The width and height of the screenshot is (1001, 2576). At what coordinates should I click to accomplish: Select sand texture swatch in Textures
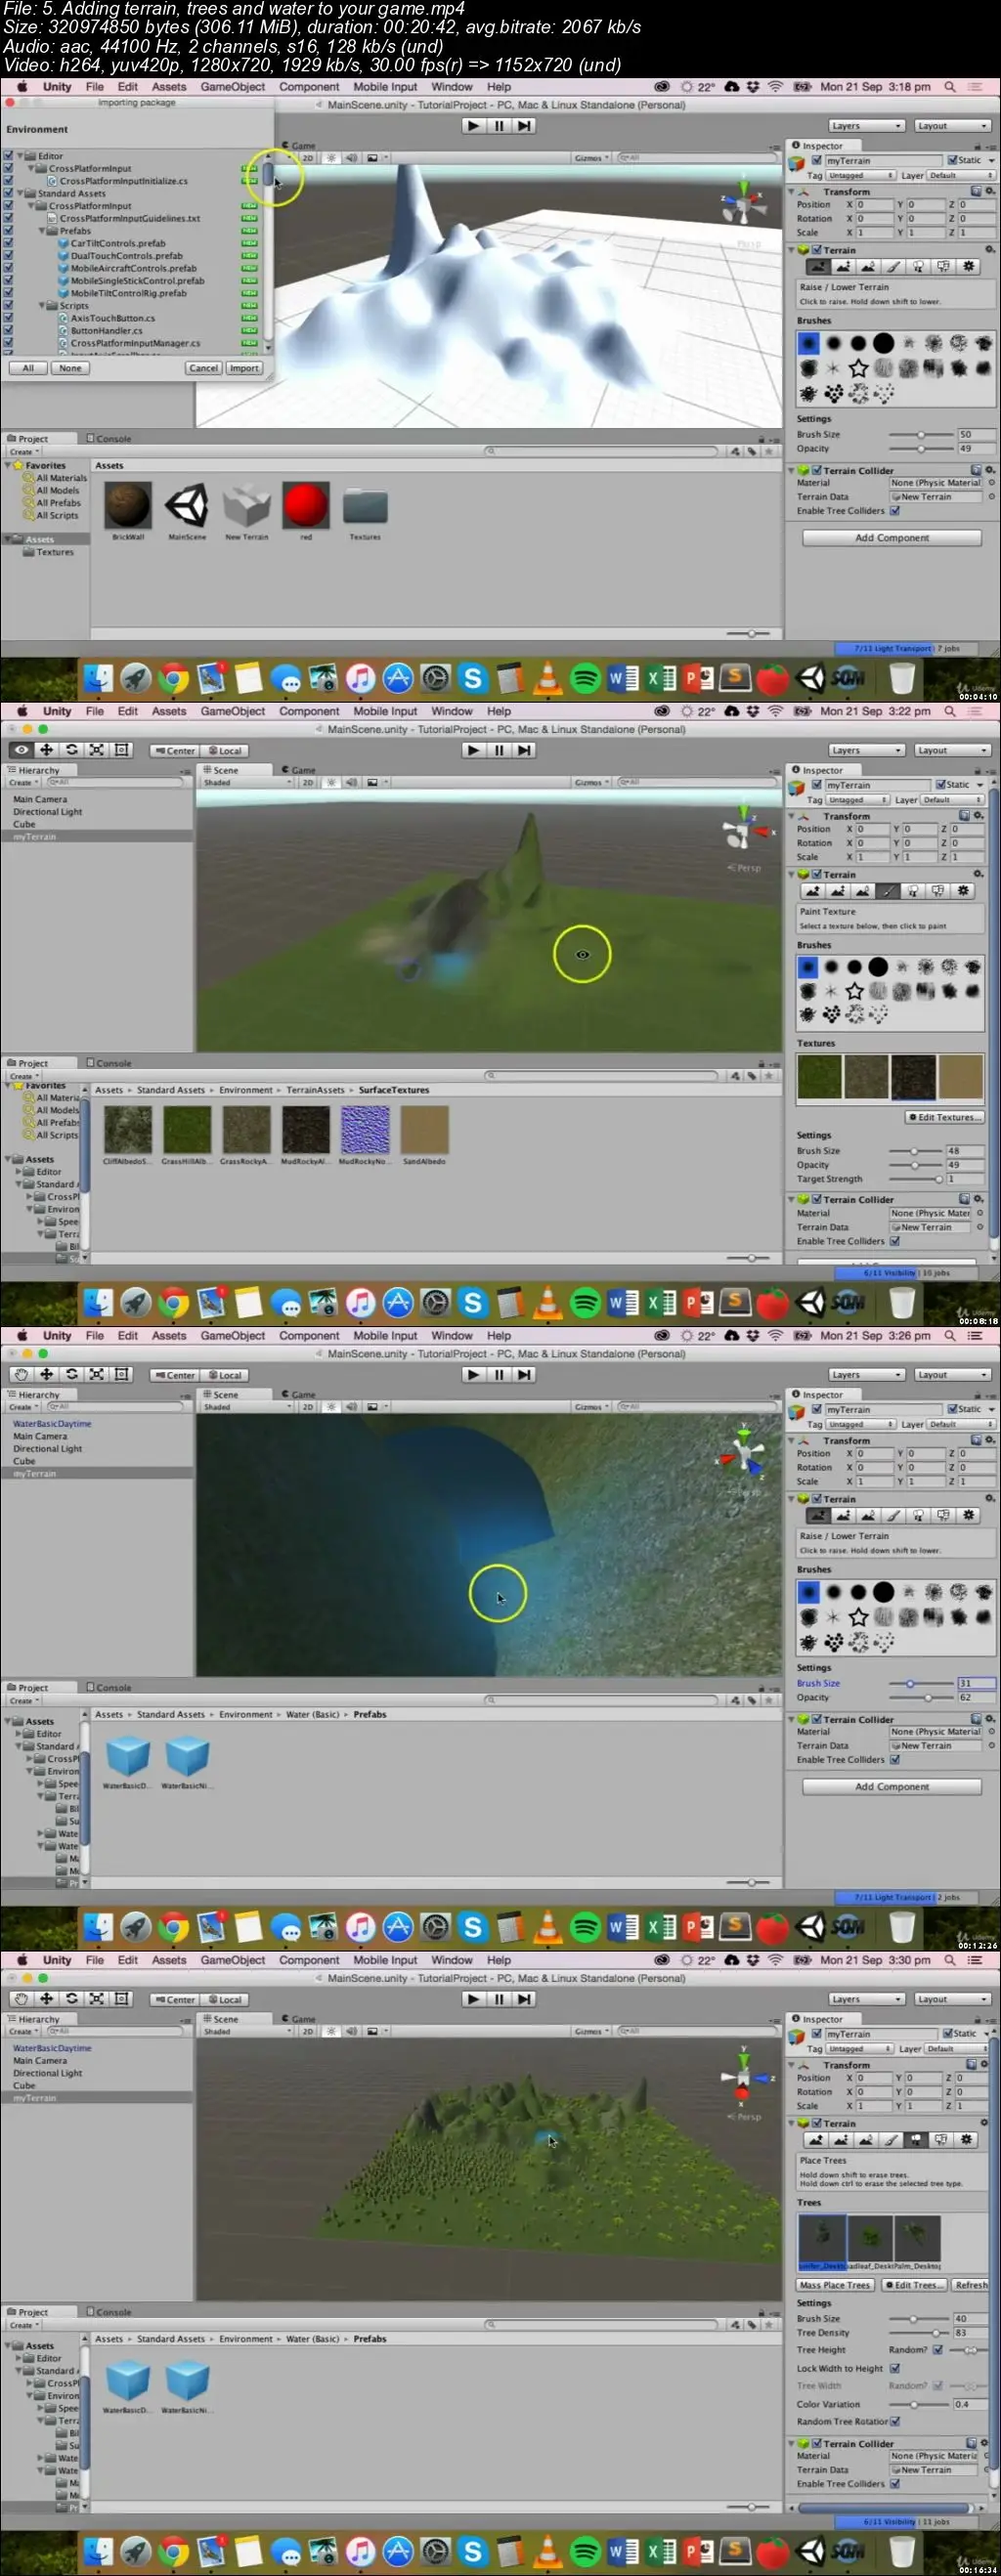(x=961, y=1077)
